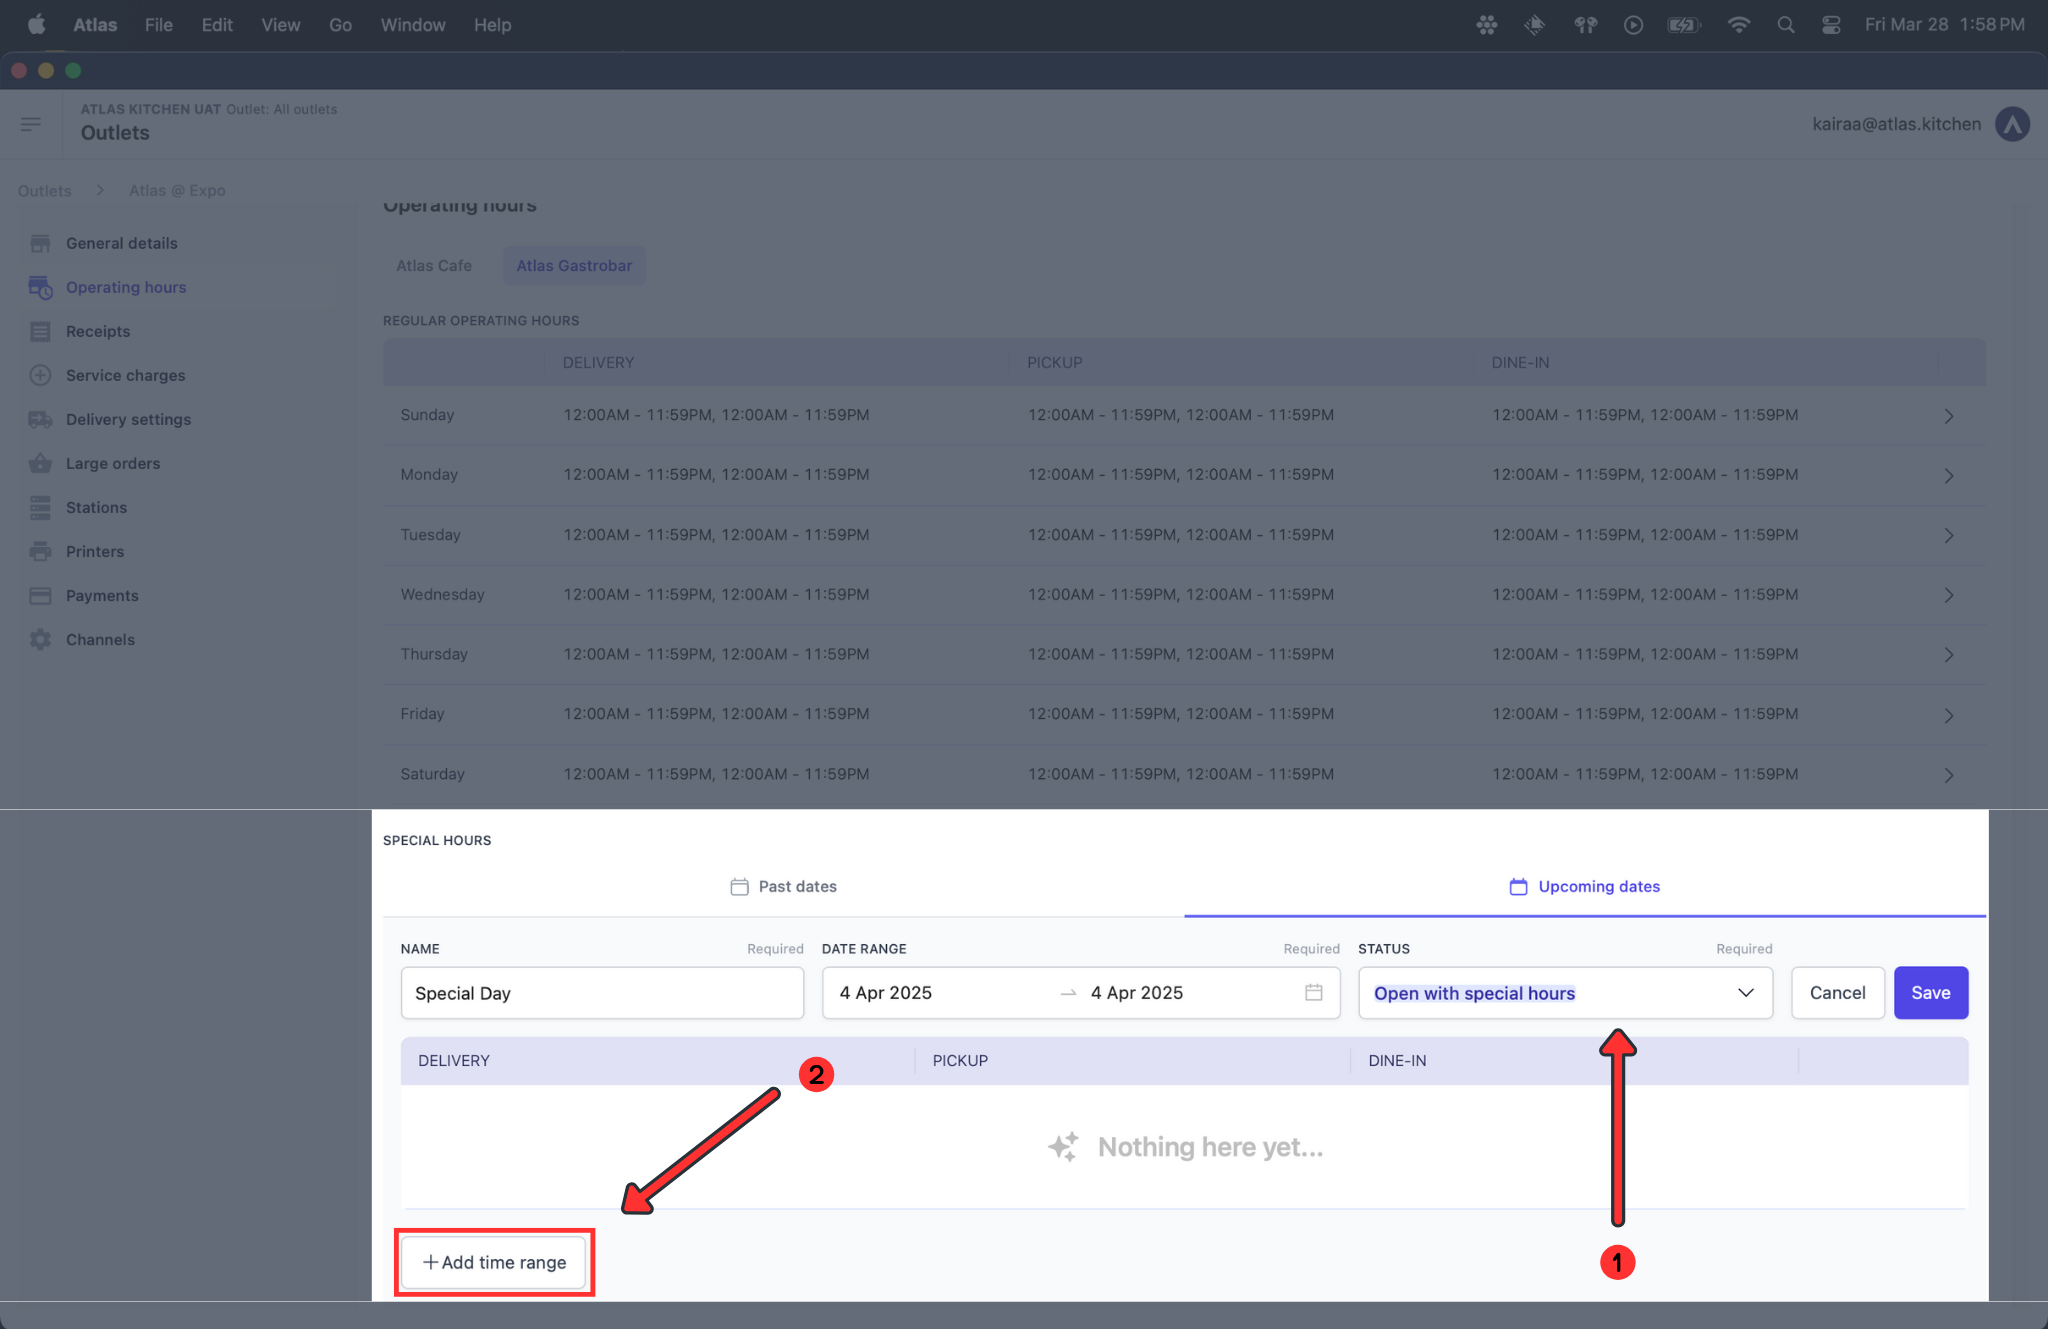The height and width of the screenshot is (1329, 2048).
Task: Open Service charges plus icon
Action: pos(40,375)
